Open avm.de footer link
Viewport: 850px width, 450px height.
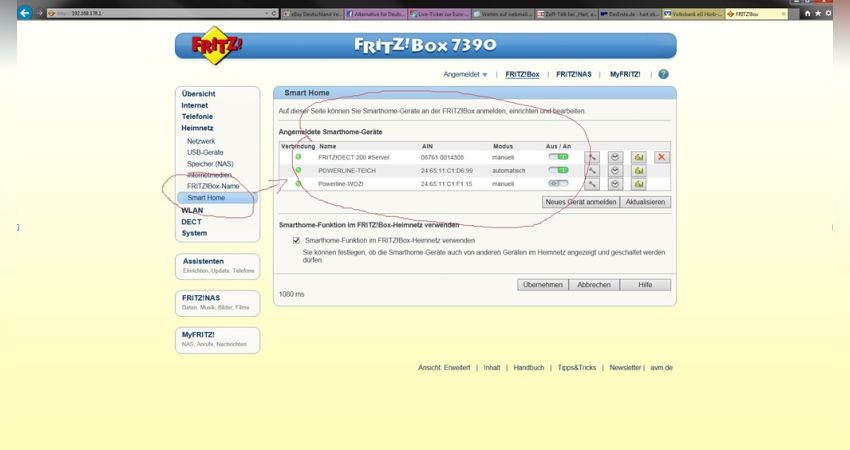[661, 368]
